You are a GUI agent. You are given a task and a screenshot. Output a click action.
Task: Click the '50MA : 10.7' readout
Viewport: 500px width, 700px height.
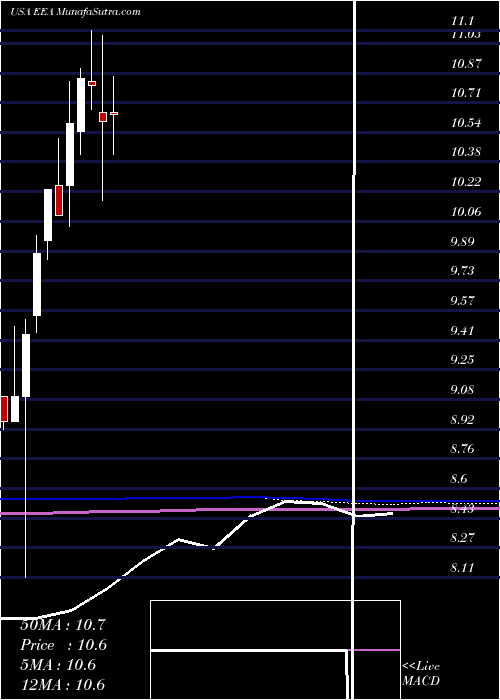click(x=62, y=625)
